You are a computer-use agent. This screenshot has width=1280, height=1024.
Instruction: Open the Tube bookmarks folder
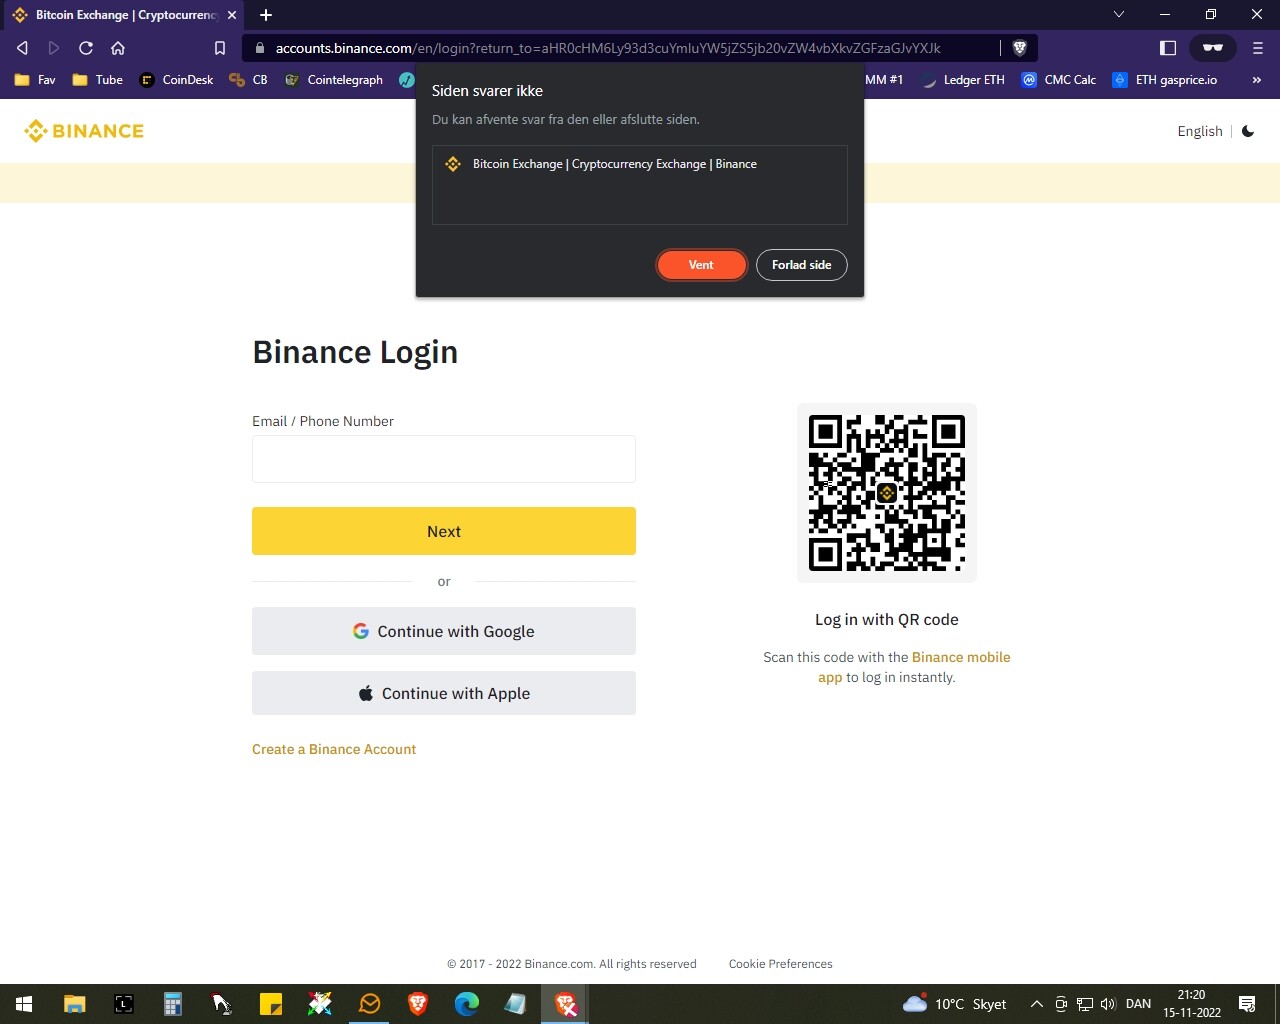(97, 80)
